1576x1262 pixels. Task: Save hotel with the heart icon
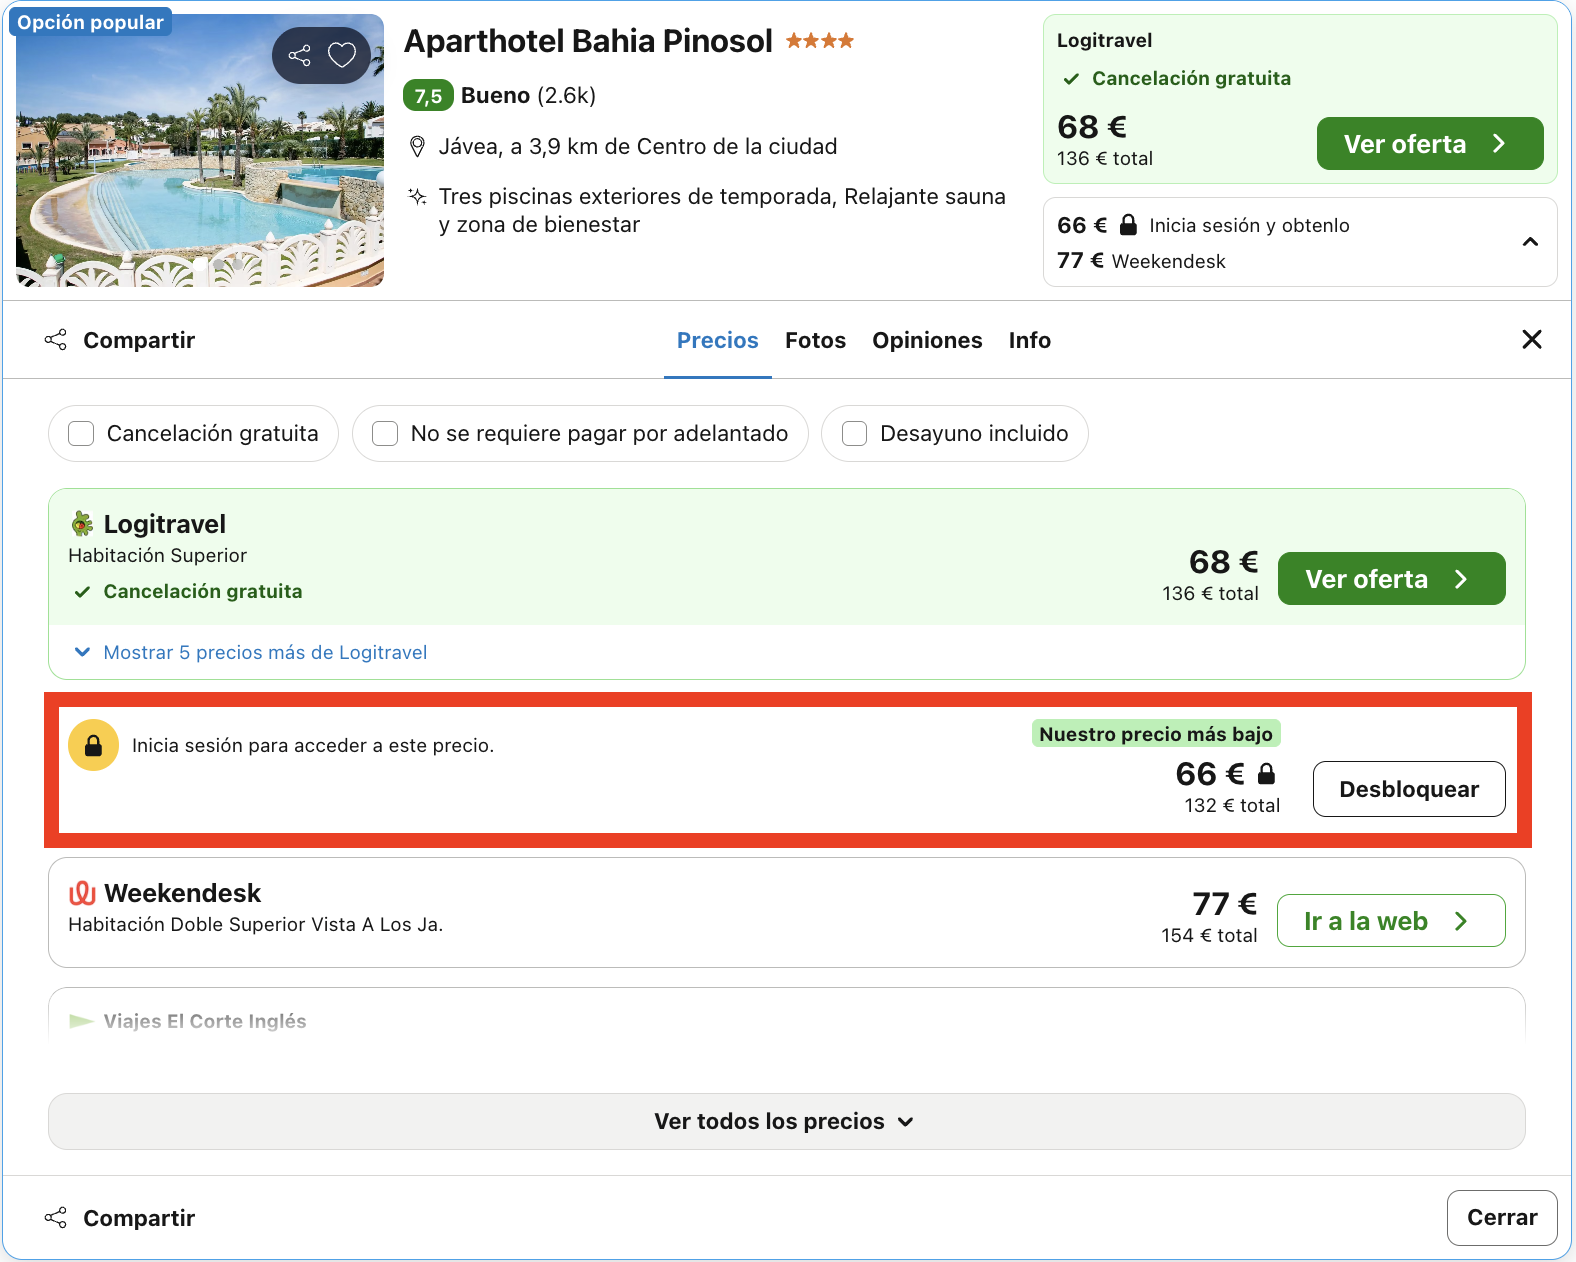pos(342,55)
